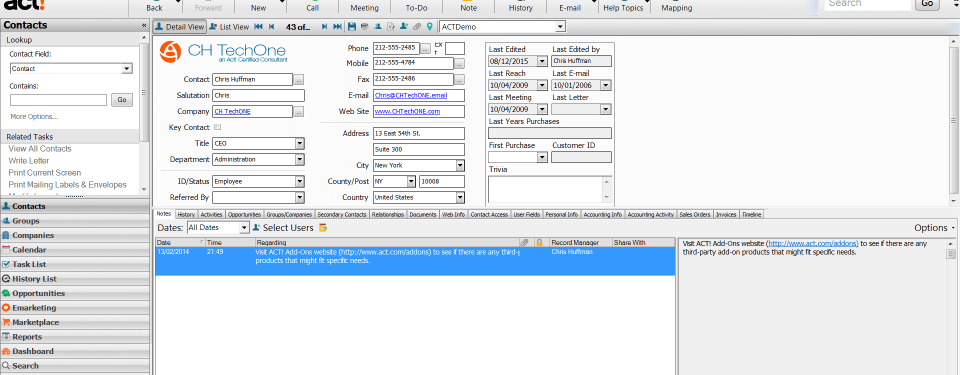
Task: Save the record with the floppy disk icon
Action: (351, 27)
